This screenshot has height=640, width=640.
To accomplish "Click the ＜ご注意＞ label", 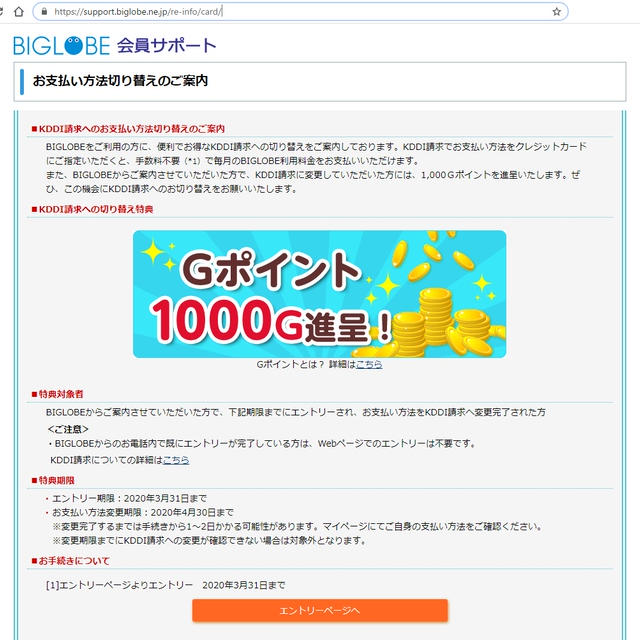I will point(68,429).
